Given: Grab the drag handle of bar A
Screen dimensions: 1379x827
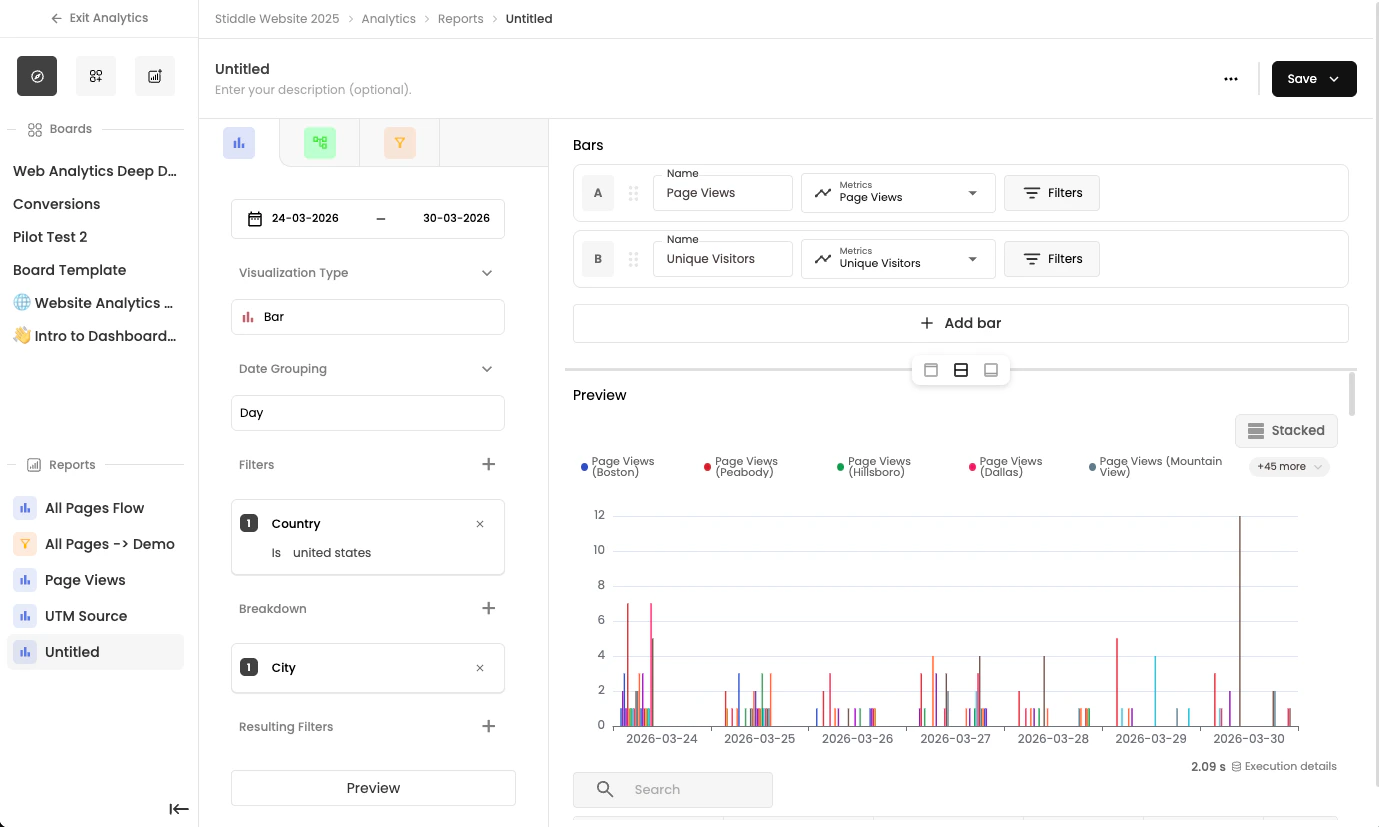Looking at the screenshot, I should 633,193.
